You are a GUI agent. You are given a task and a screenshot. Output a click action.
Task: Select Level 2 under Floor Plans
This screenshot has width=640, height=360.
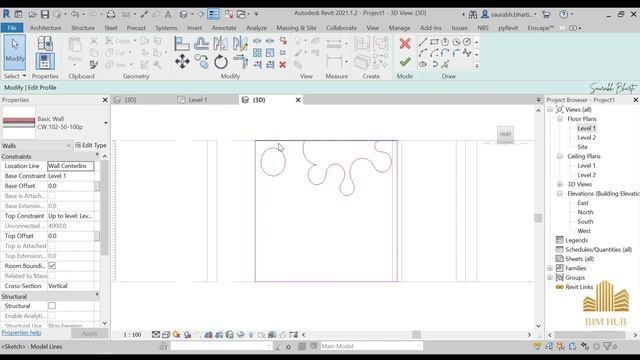tap(587, 138)
